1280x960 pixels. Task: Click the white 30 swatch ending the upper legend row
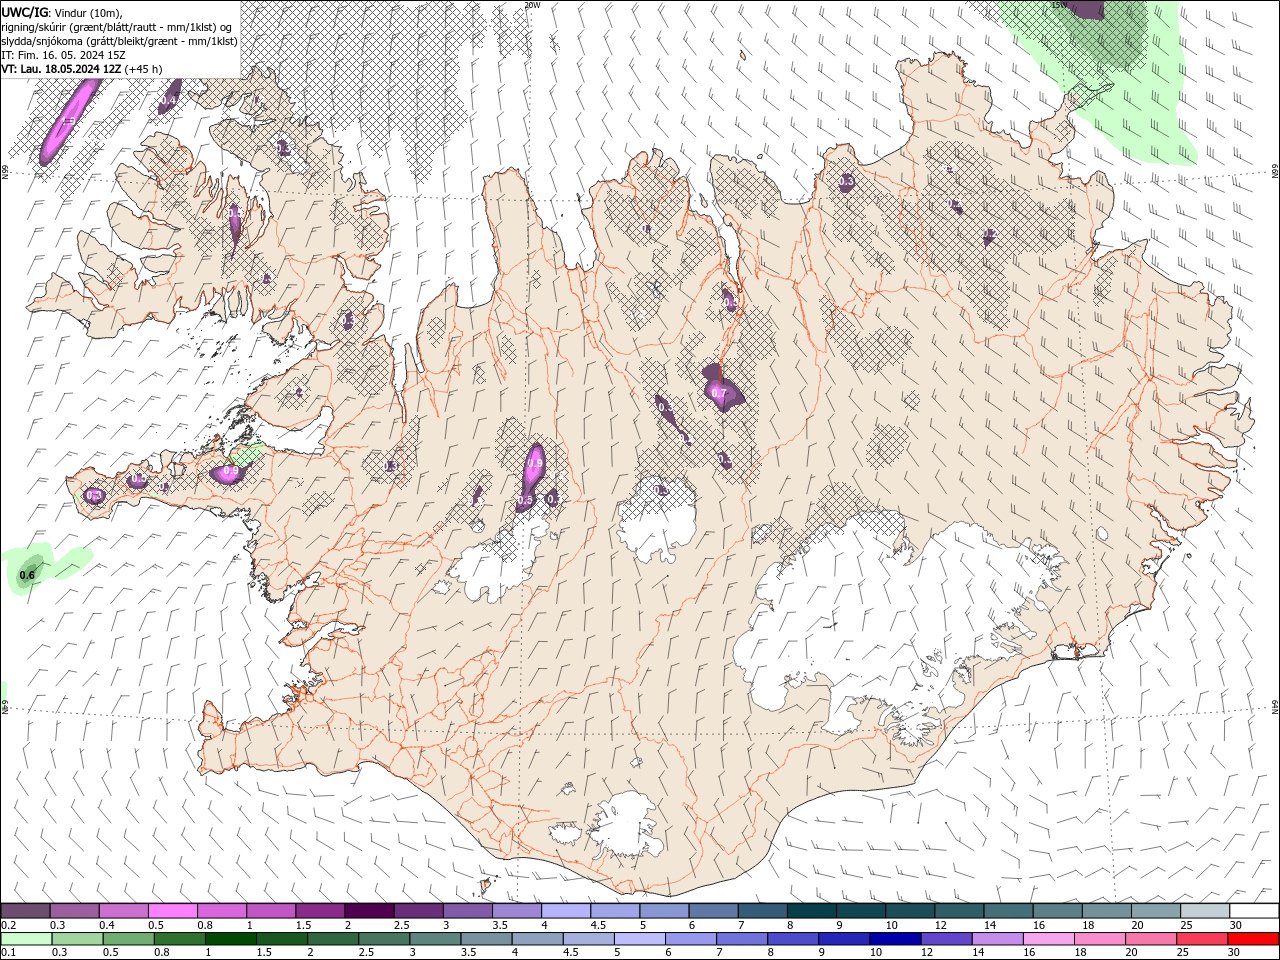(x=1254, y=911)
